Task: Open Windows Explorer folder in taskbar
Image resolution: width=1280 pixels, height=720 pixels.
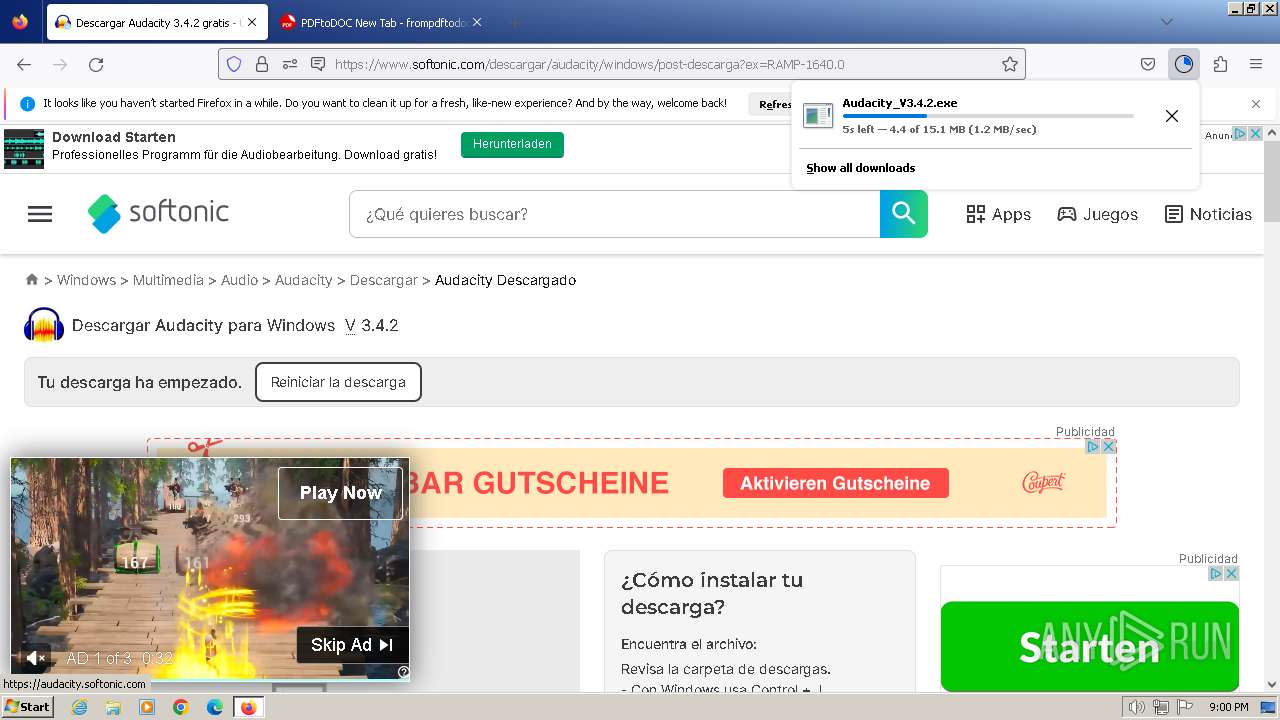Action: point(113,707)
